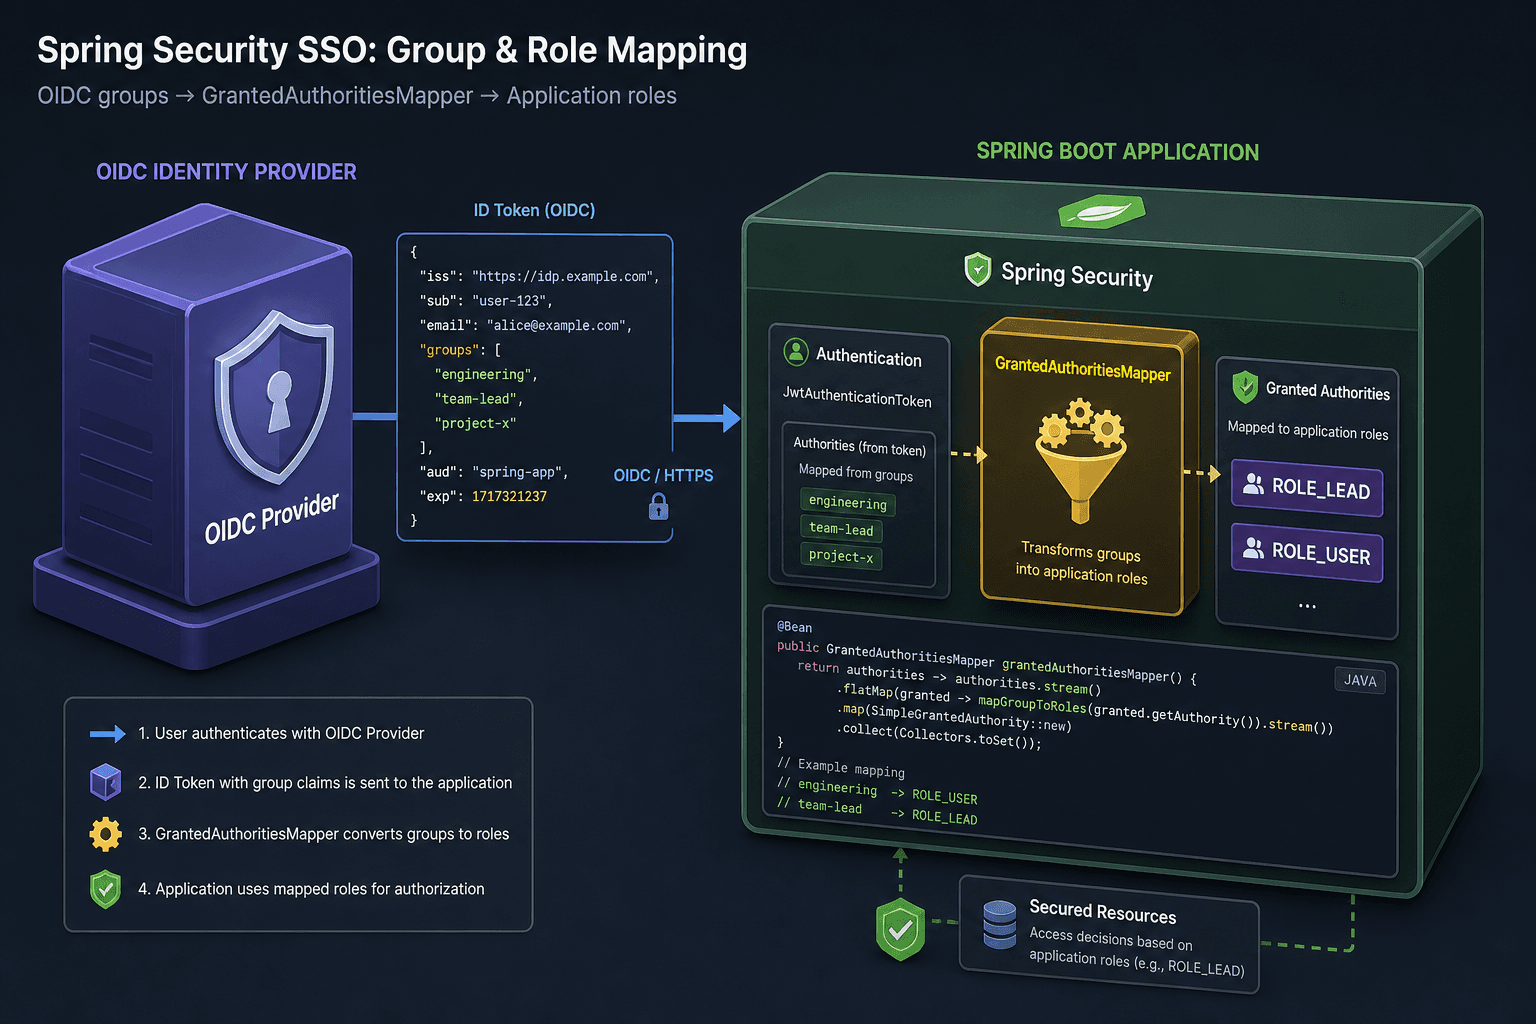
Task: Click the Spring leaf logo atop the application box
Action: click(1101, 211)
